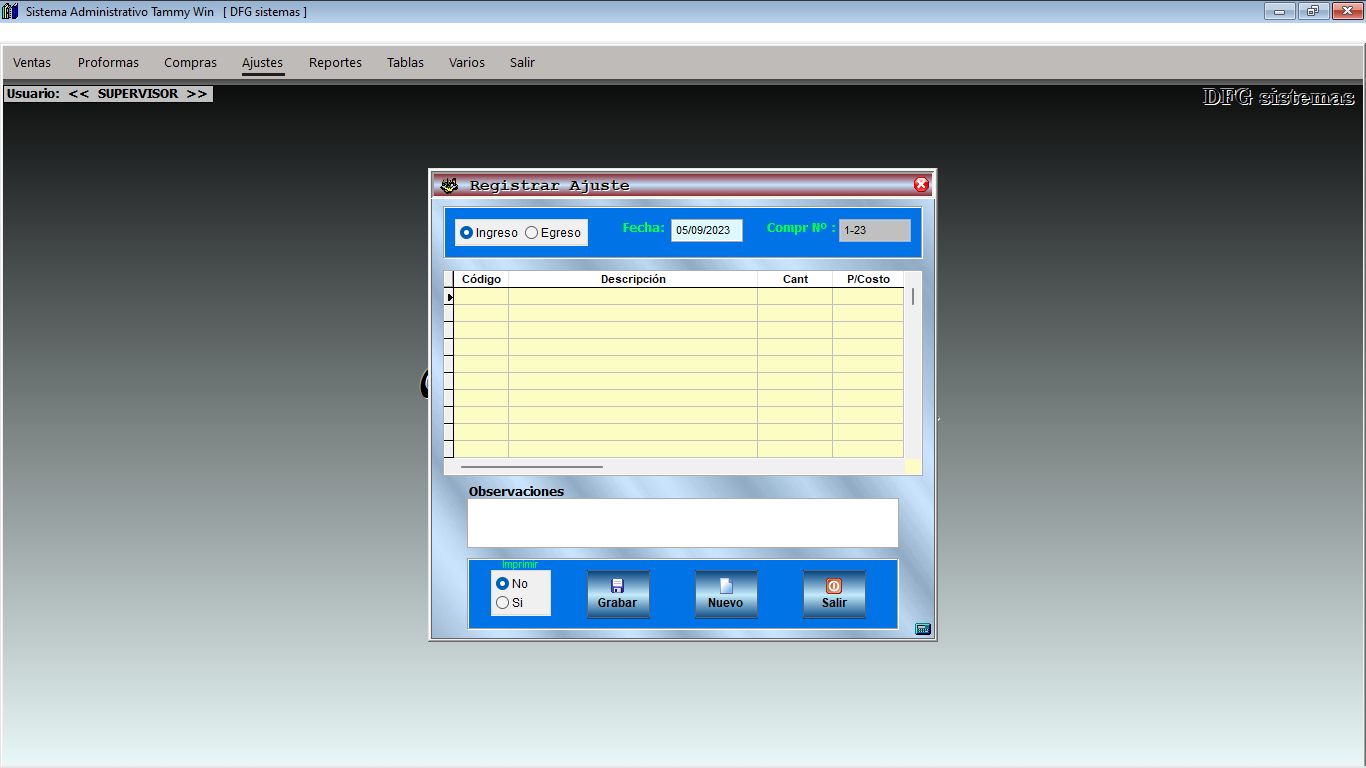Screen dimensions: 1366x768
Task: Click the DFG sistemas logo text
Action: (1278, 97)
